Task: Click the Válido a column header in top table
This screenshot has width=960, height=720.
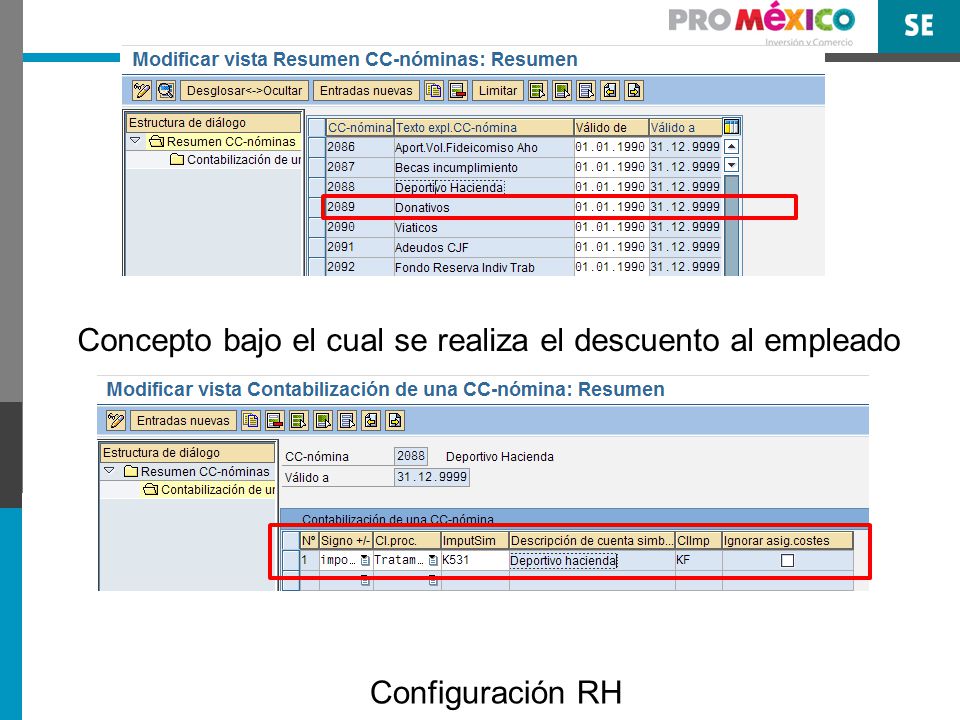Action: pos(685,127)
